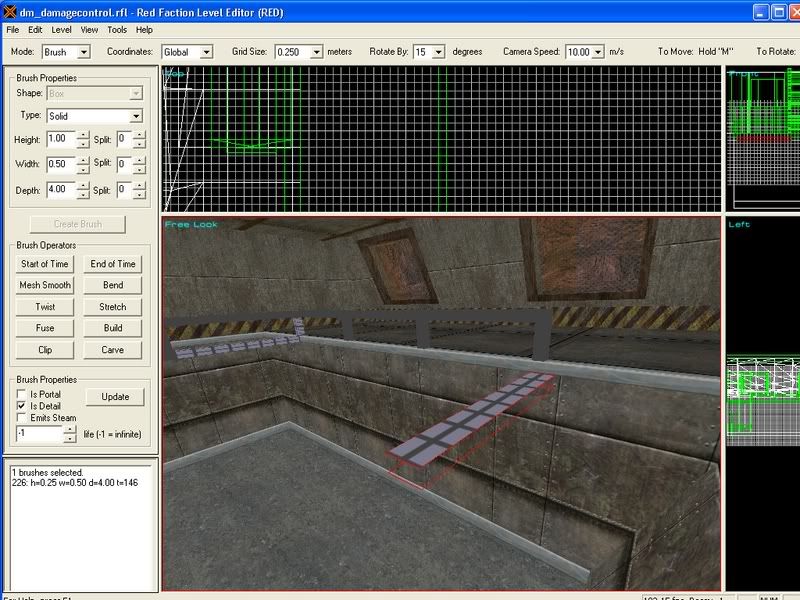
Task: Click the Fuse operator button
Action: click(45, 328)
